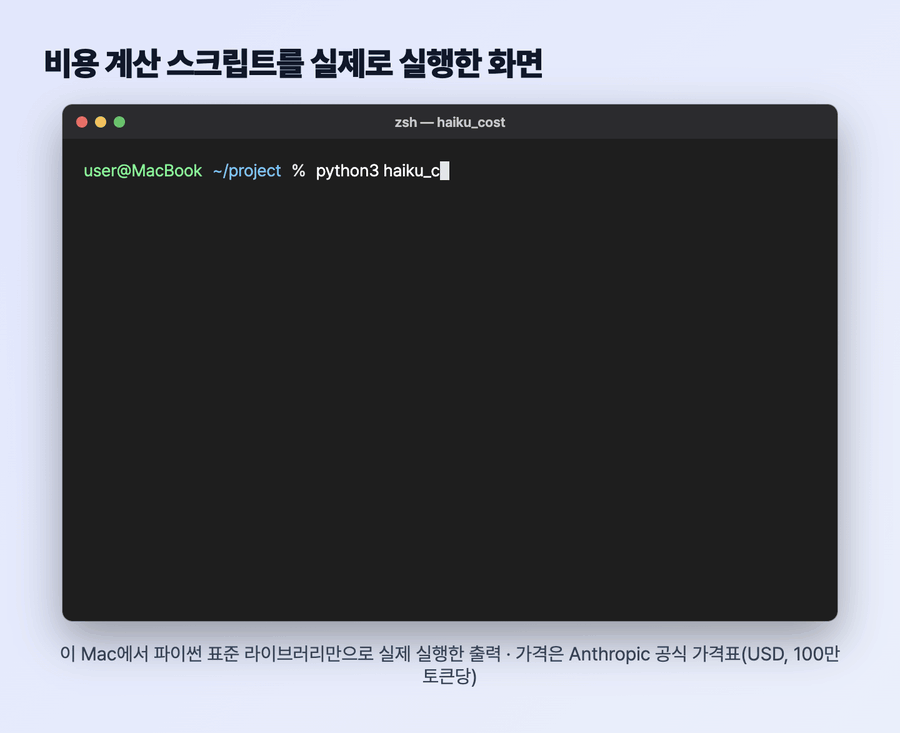The height and width of the screenshot is (733, 900).
Task: Click the title 'zsh — haiku_cost'
Action: click(x=449, y=122)
